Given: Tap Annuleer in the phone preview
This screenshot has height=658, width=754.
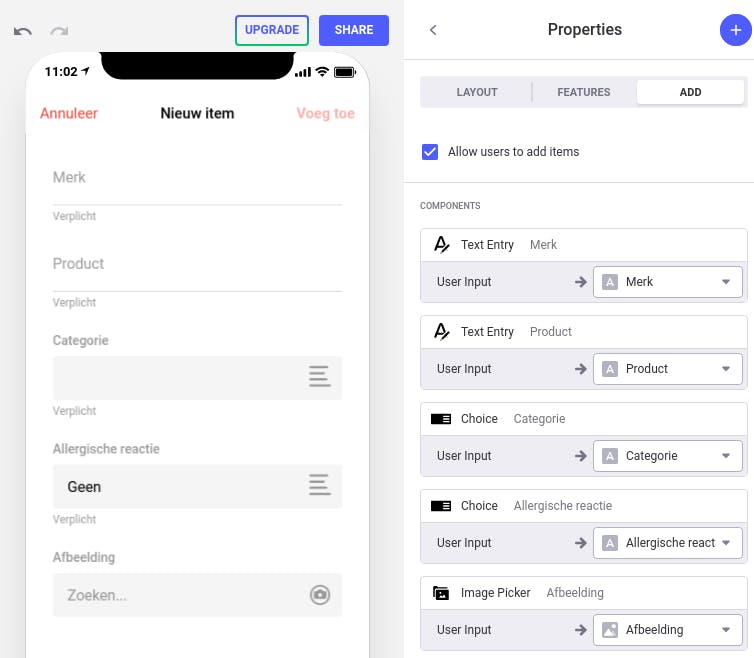Looking at the screenshot, I should click(69, 113).
